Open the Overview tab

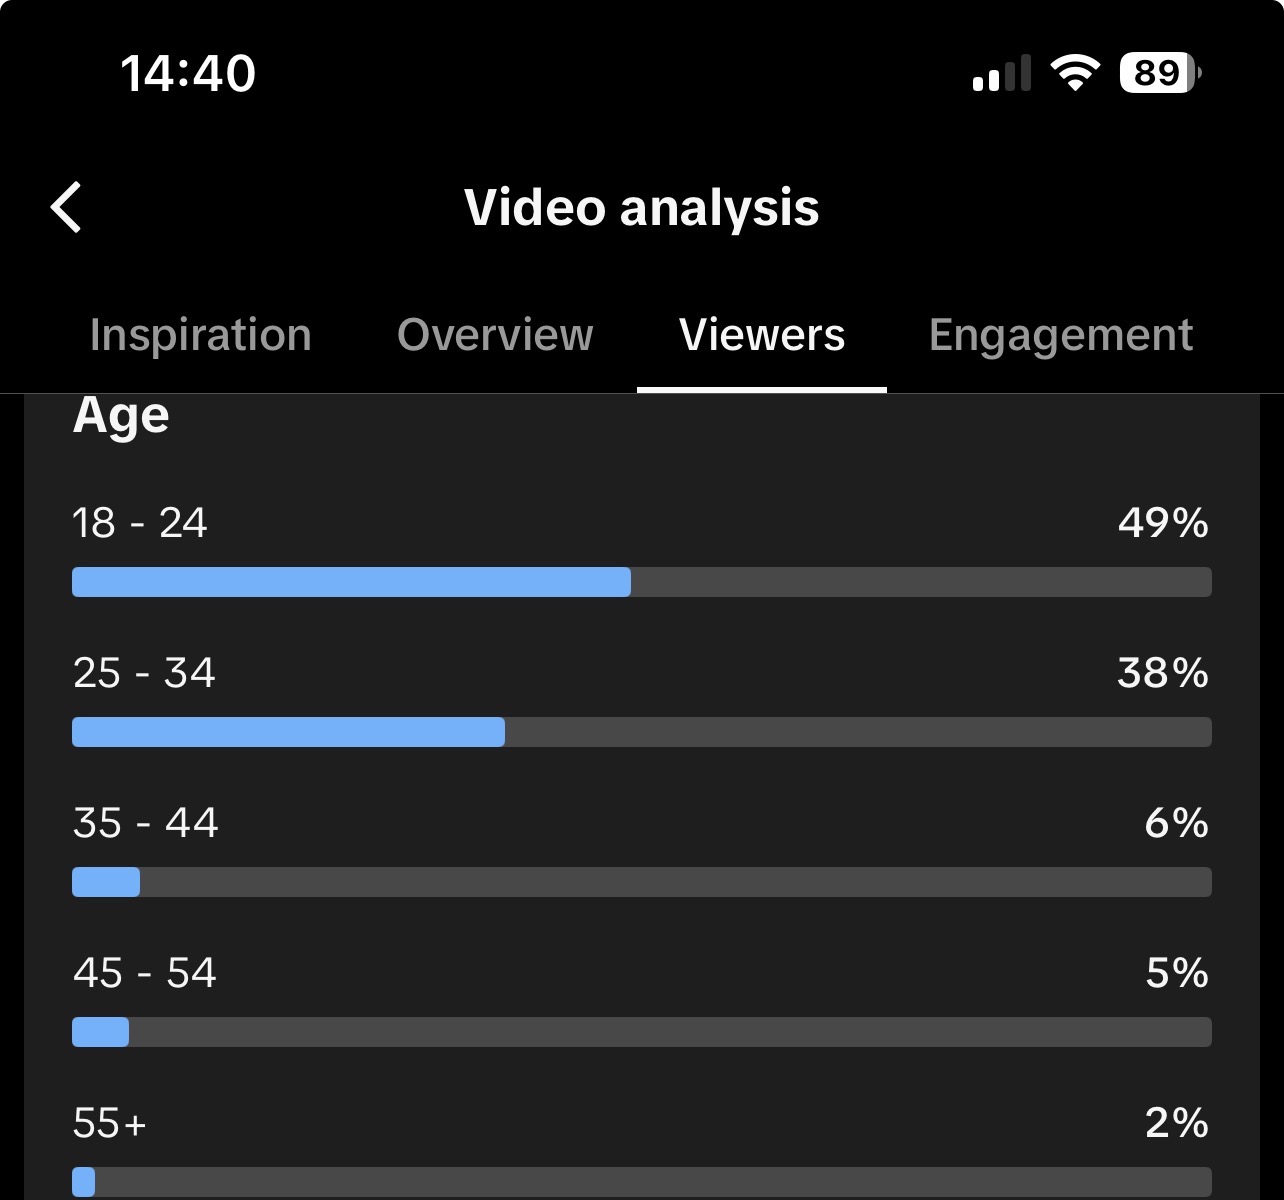[495, 335]
